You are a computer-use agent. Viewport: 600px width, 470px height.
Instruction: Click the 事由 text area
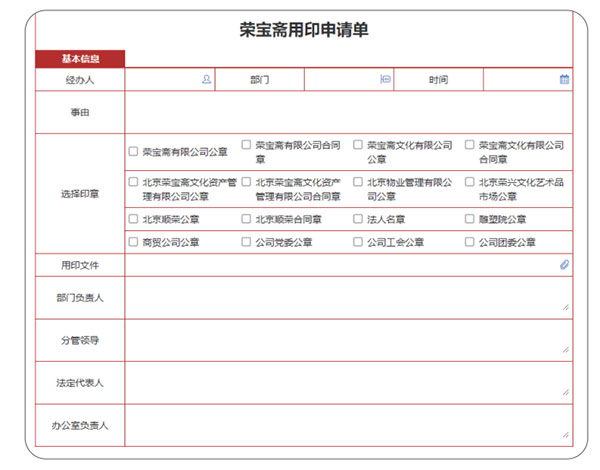point(349,112)
